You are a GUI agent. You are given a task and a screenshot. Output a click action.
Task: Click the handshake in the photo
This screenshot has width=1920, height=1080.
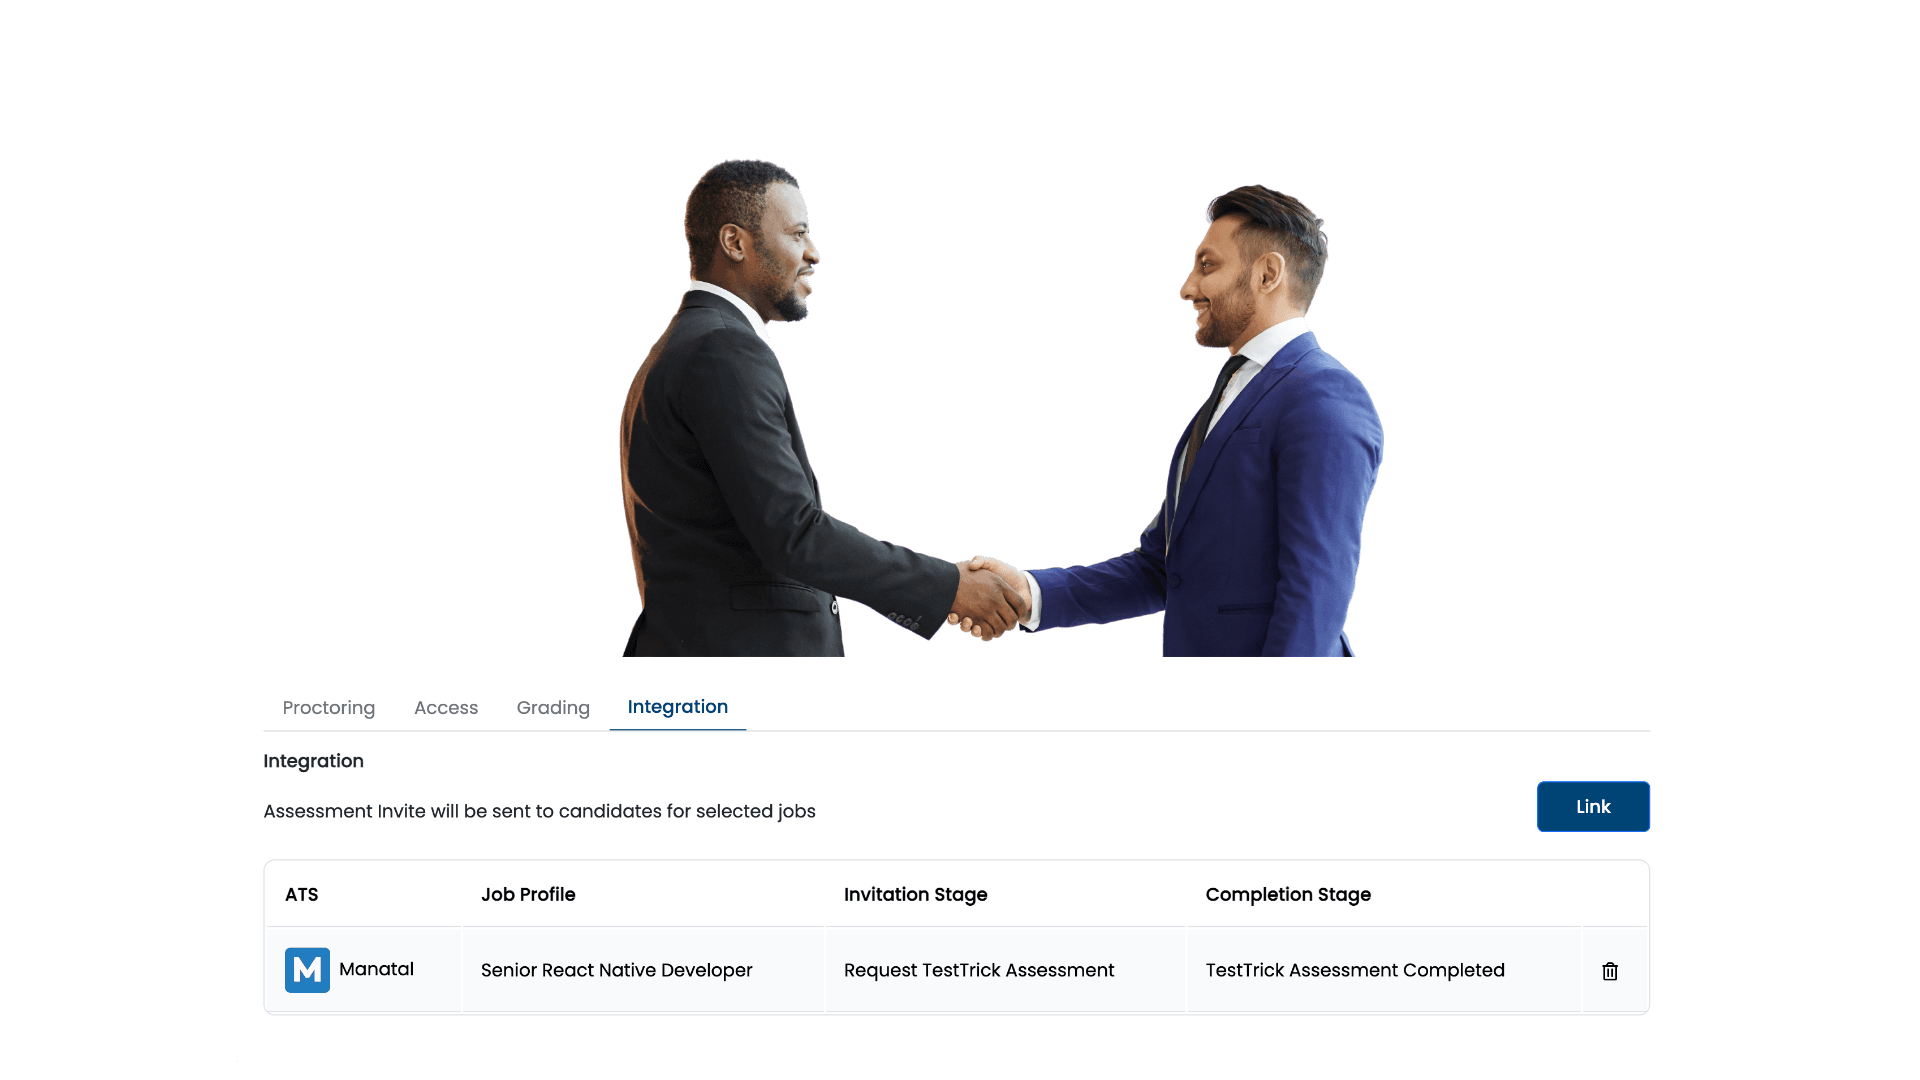pyautogui.click(x=992, y=598)
